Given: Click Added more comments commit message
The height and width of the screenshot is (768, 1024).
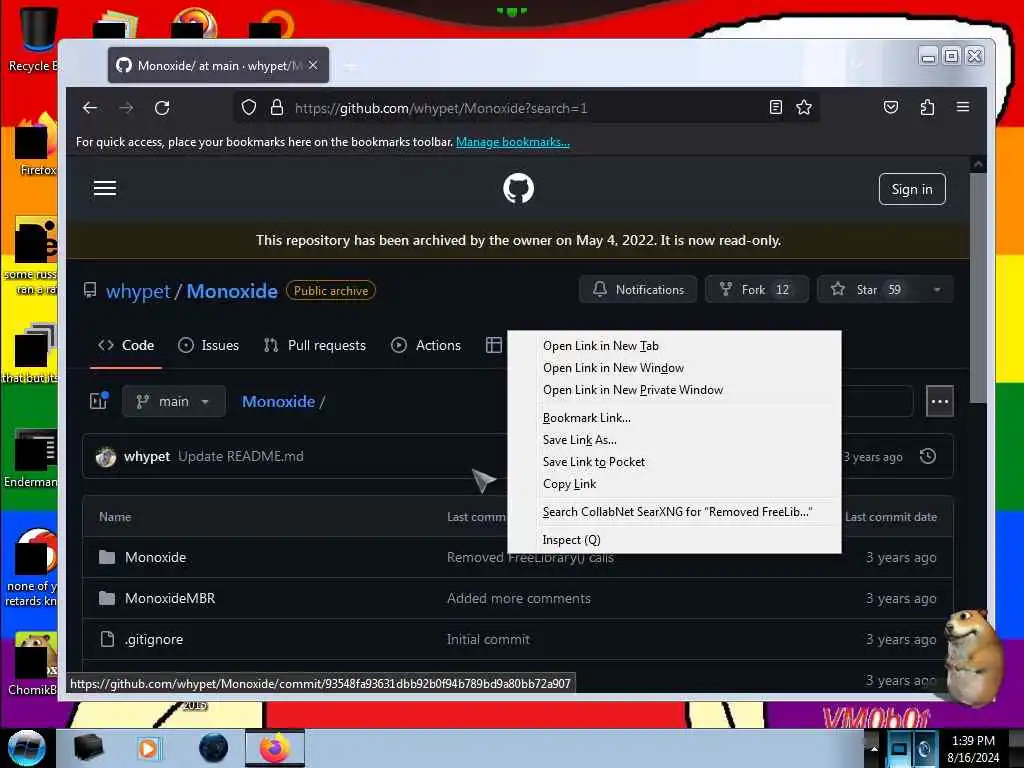Looking at the screenshot, I should 519,598.
